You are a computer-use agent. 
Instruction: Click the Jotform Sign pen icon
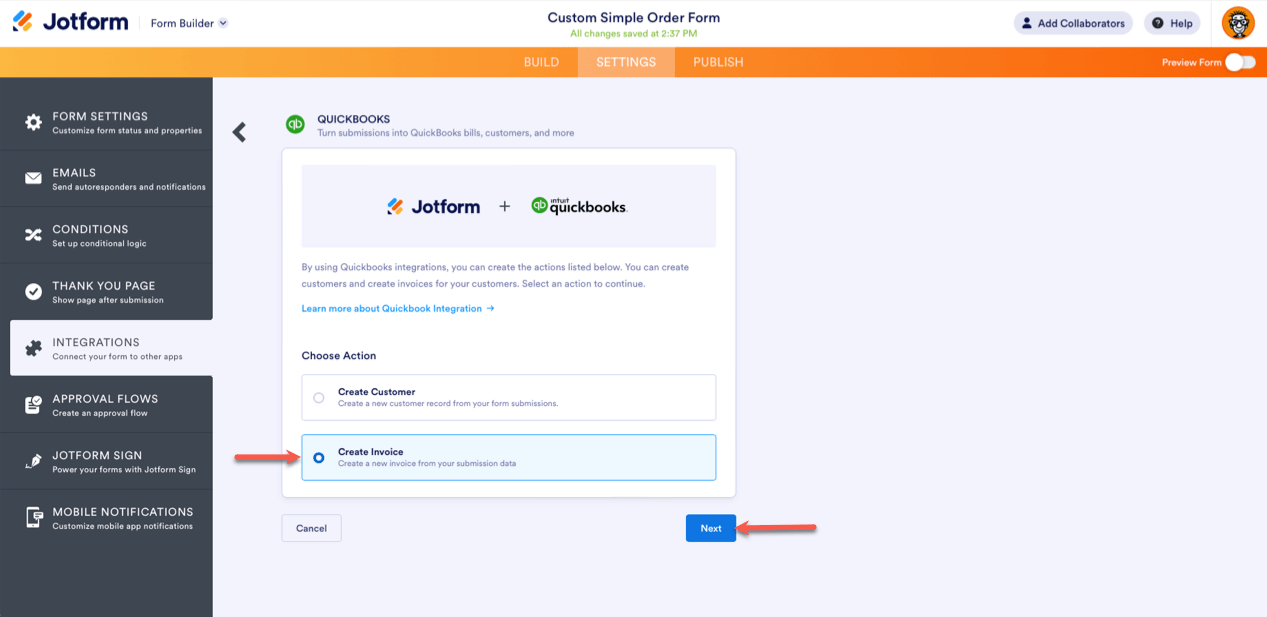point(33,461)
